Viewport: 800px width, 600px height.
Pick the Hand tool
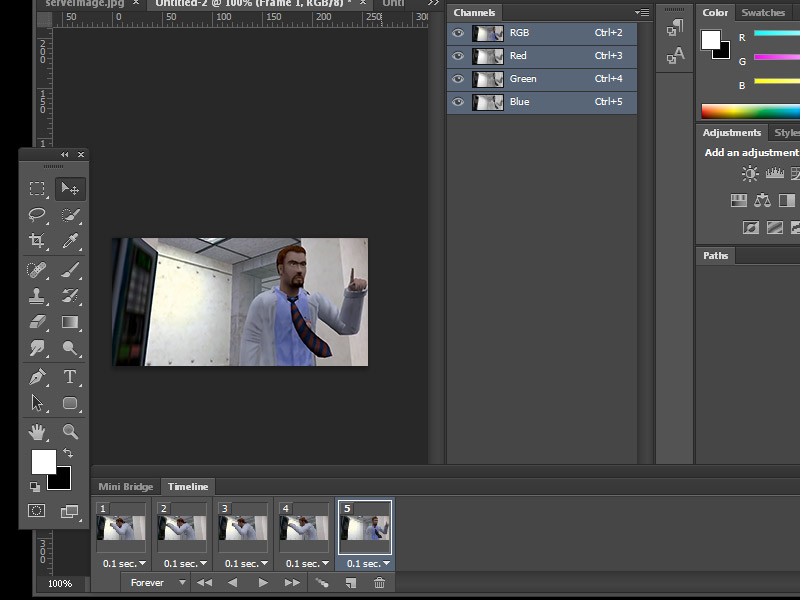pyautogui.click(x=37, y=432)
